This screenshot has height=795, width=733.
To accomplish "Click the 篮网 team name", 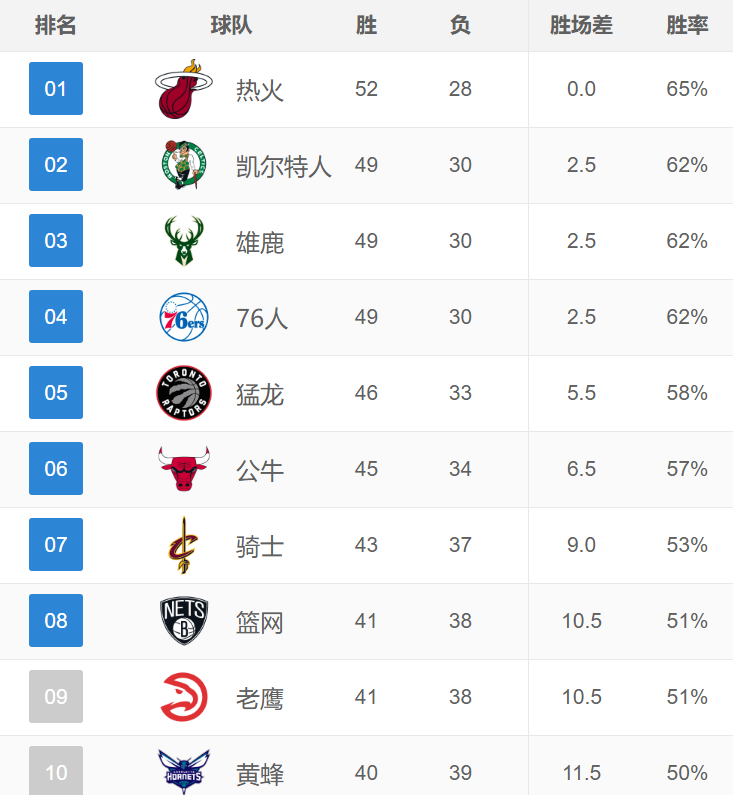I will [260, 622].
